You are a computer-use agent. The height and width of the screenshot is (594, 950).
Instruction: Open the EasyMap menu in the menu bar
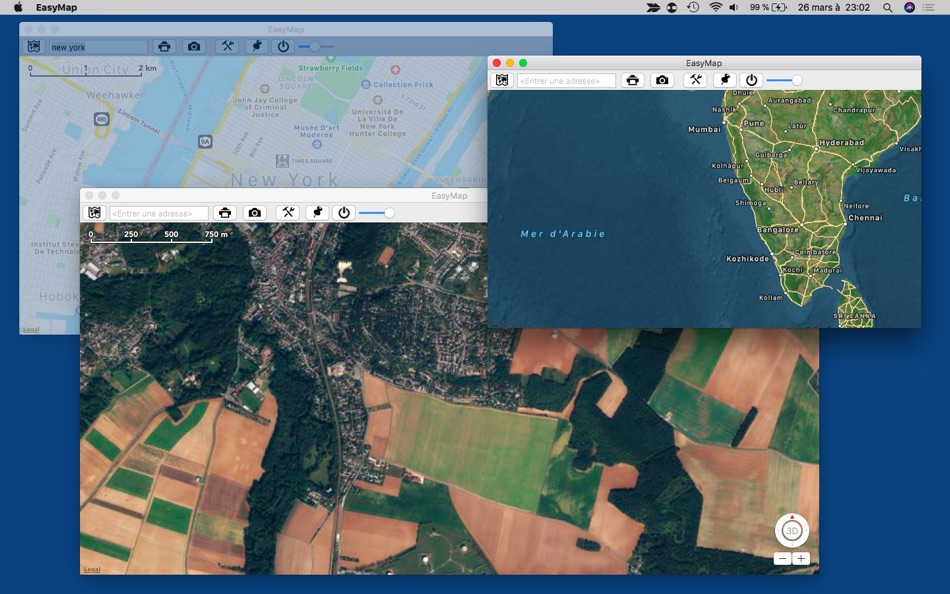[x=56, y=7]
